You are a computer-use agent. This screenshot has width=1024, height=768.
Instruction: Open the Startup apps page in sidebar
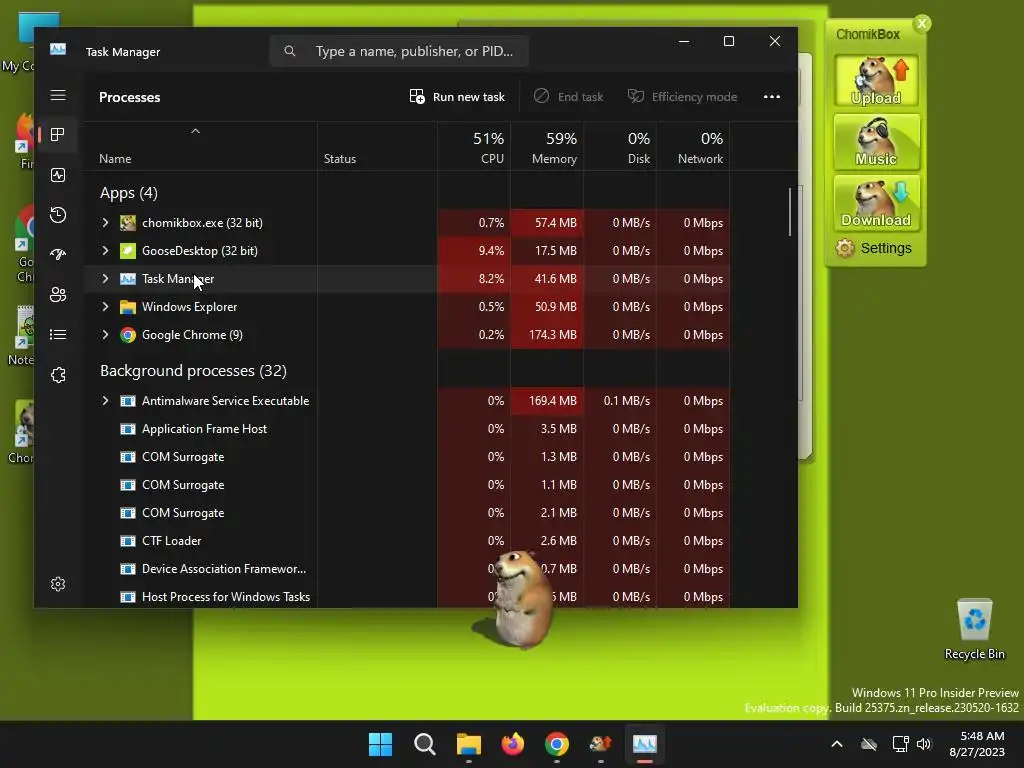tap(58, 255)
